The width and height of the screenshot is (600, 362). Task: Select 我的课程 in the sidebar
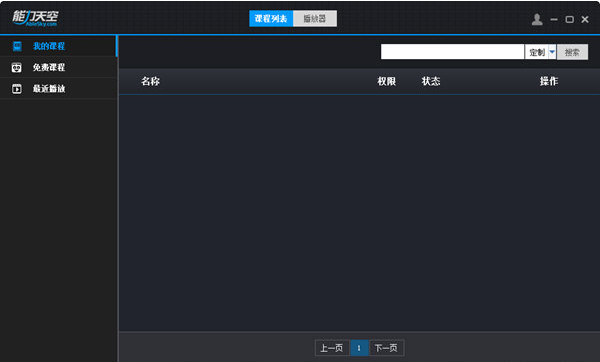click(x=58, y=46)
